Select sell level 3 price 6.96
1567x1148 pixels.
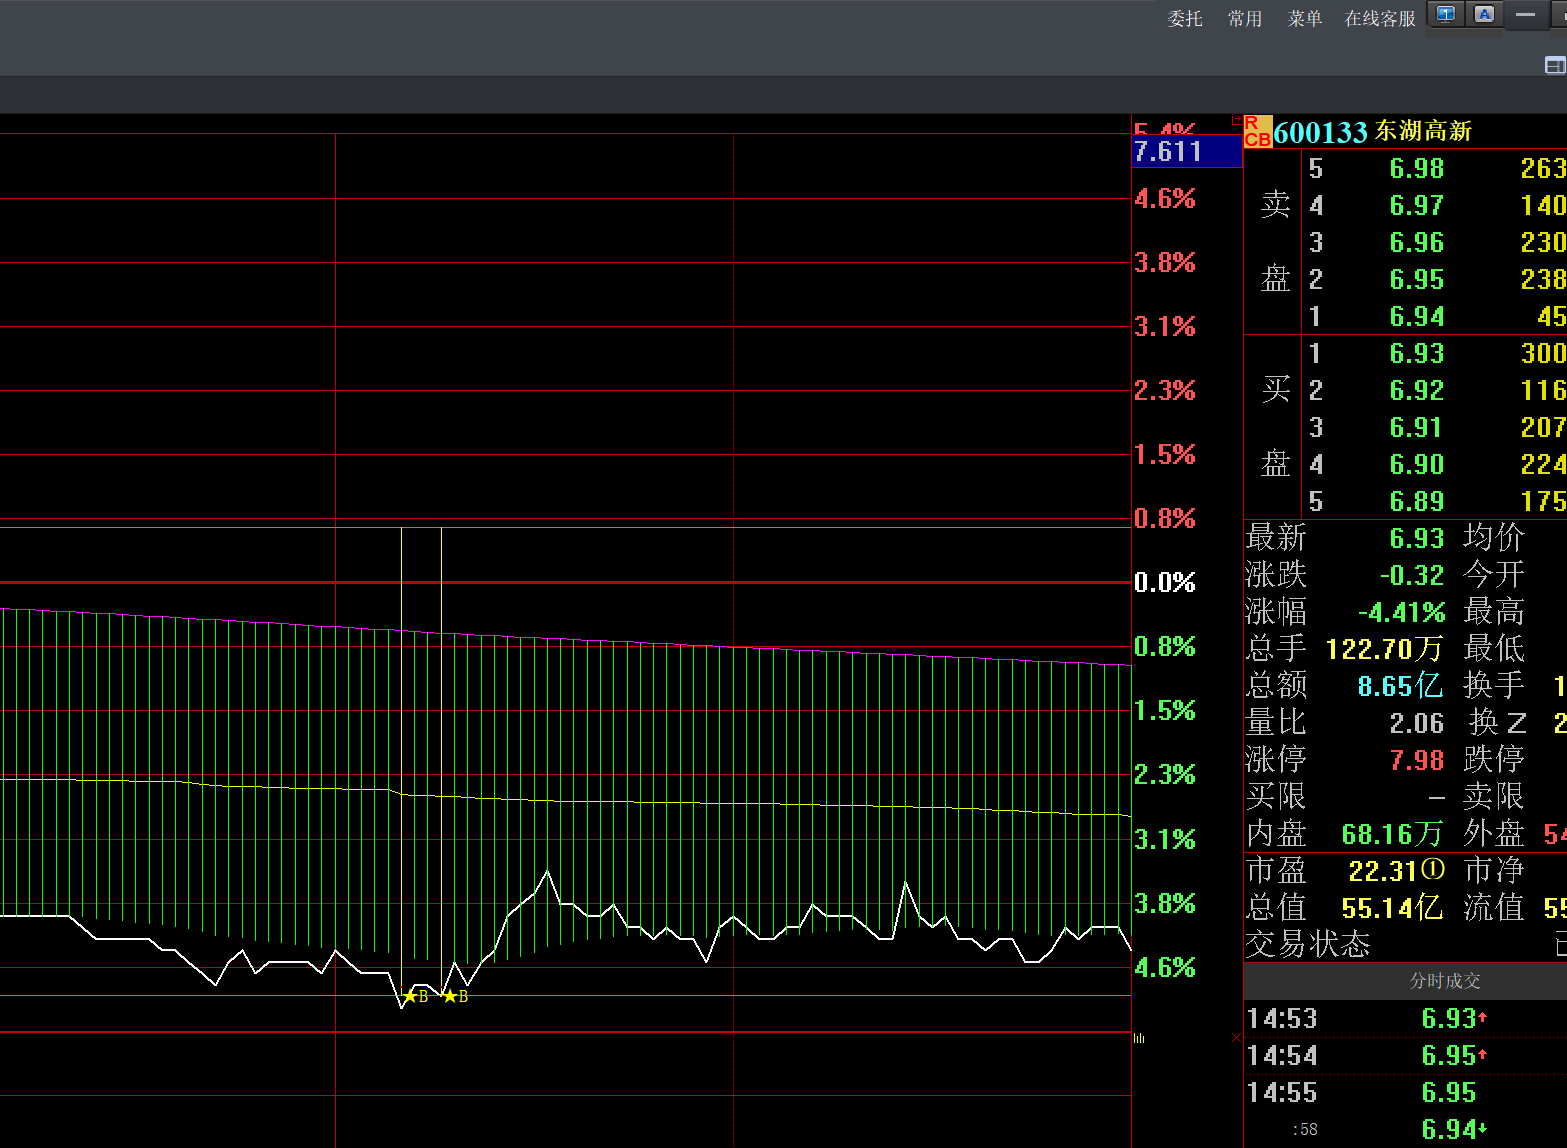1417,243
